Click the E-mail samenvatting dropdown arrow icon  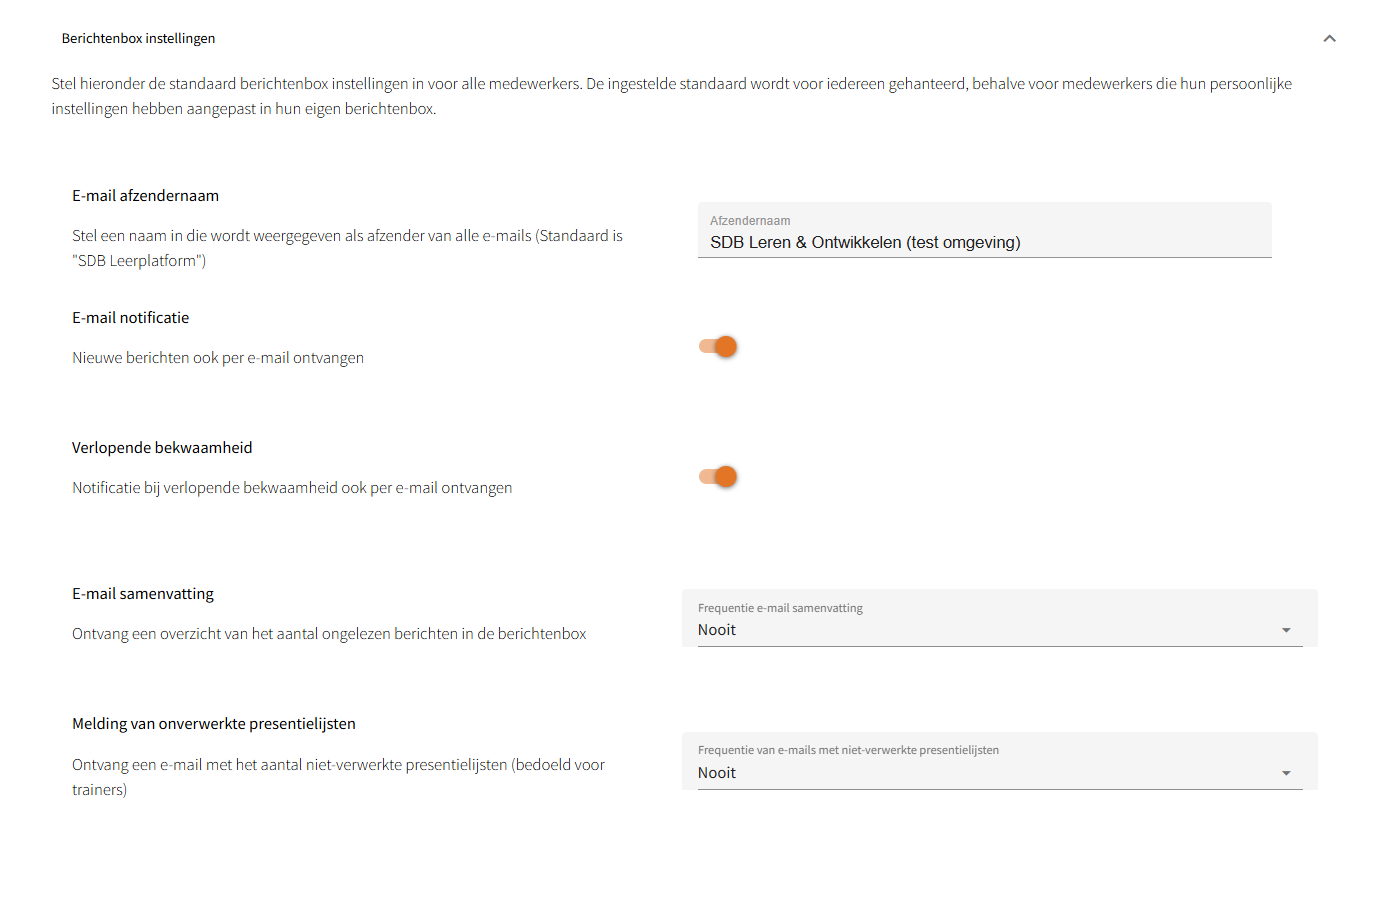1286,630
